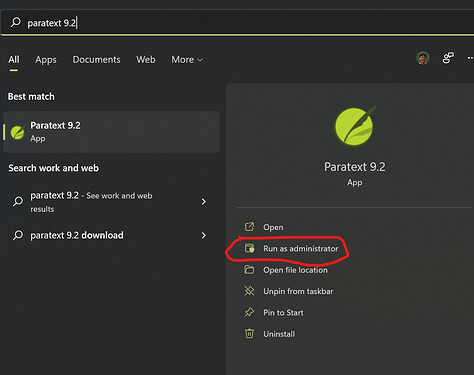Click the search magnifier icon in the search box

pyautogui.click(x=16, y=22)
